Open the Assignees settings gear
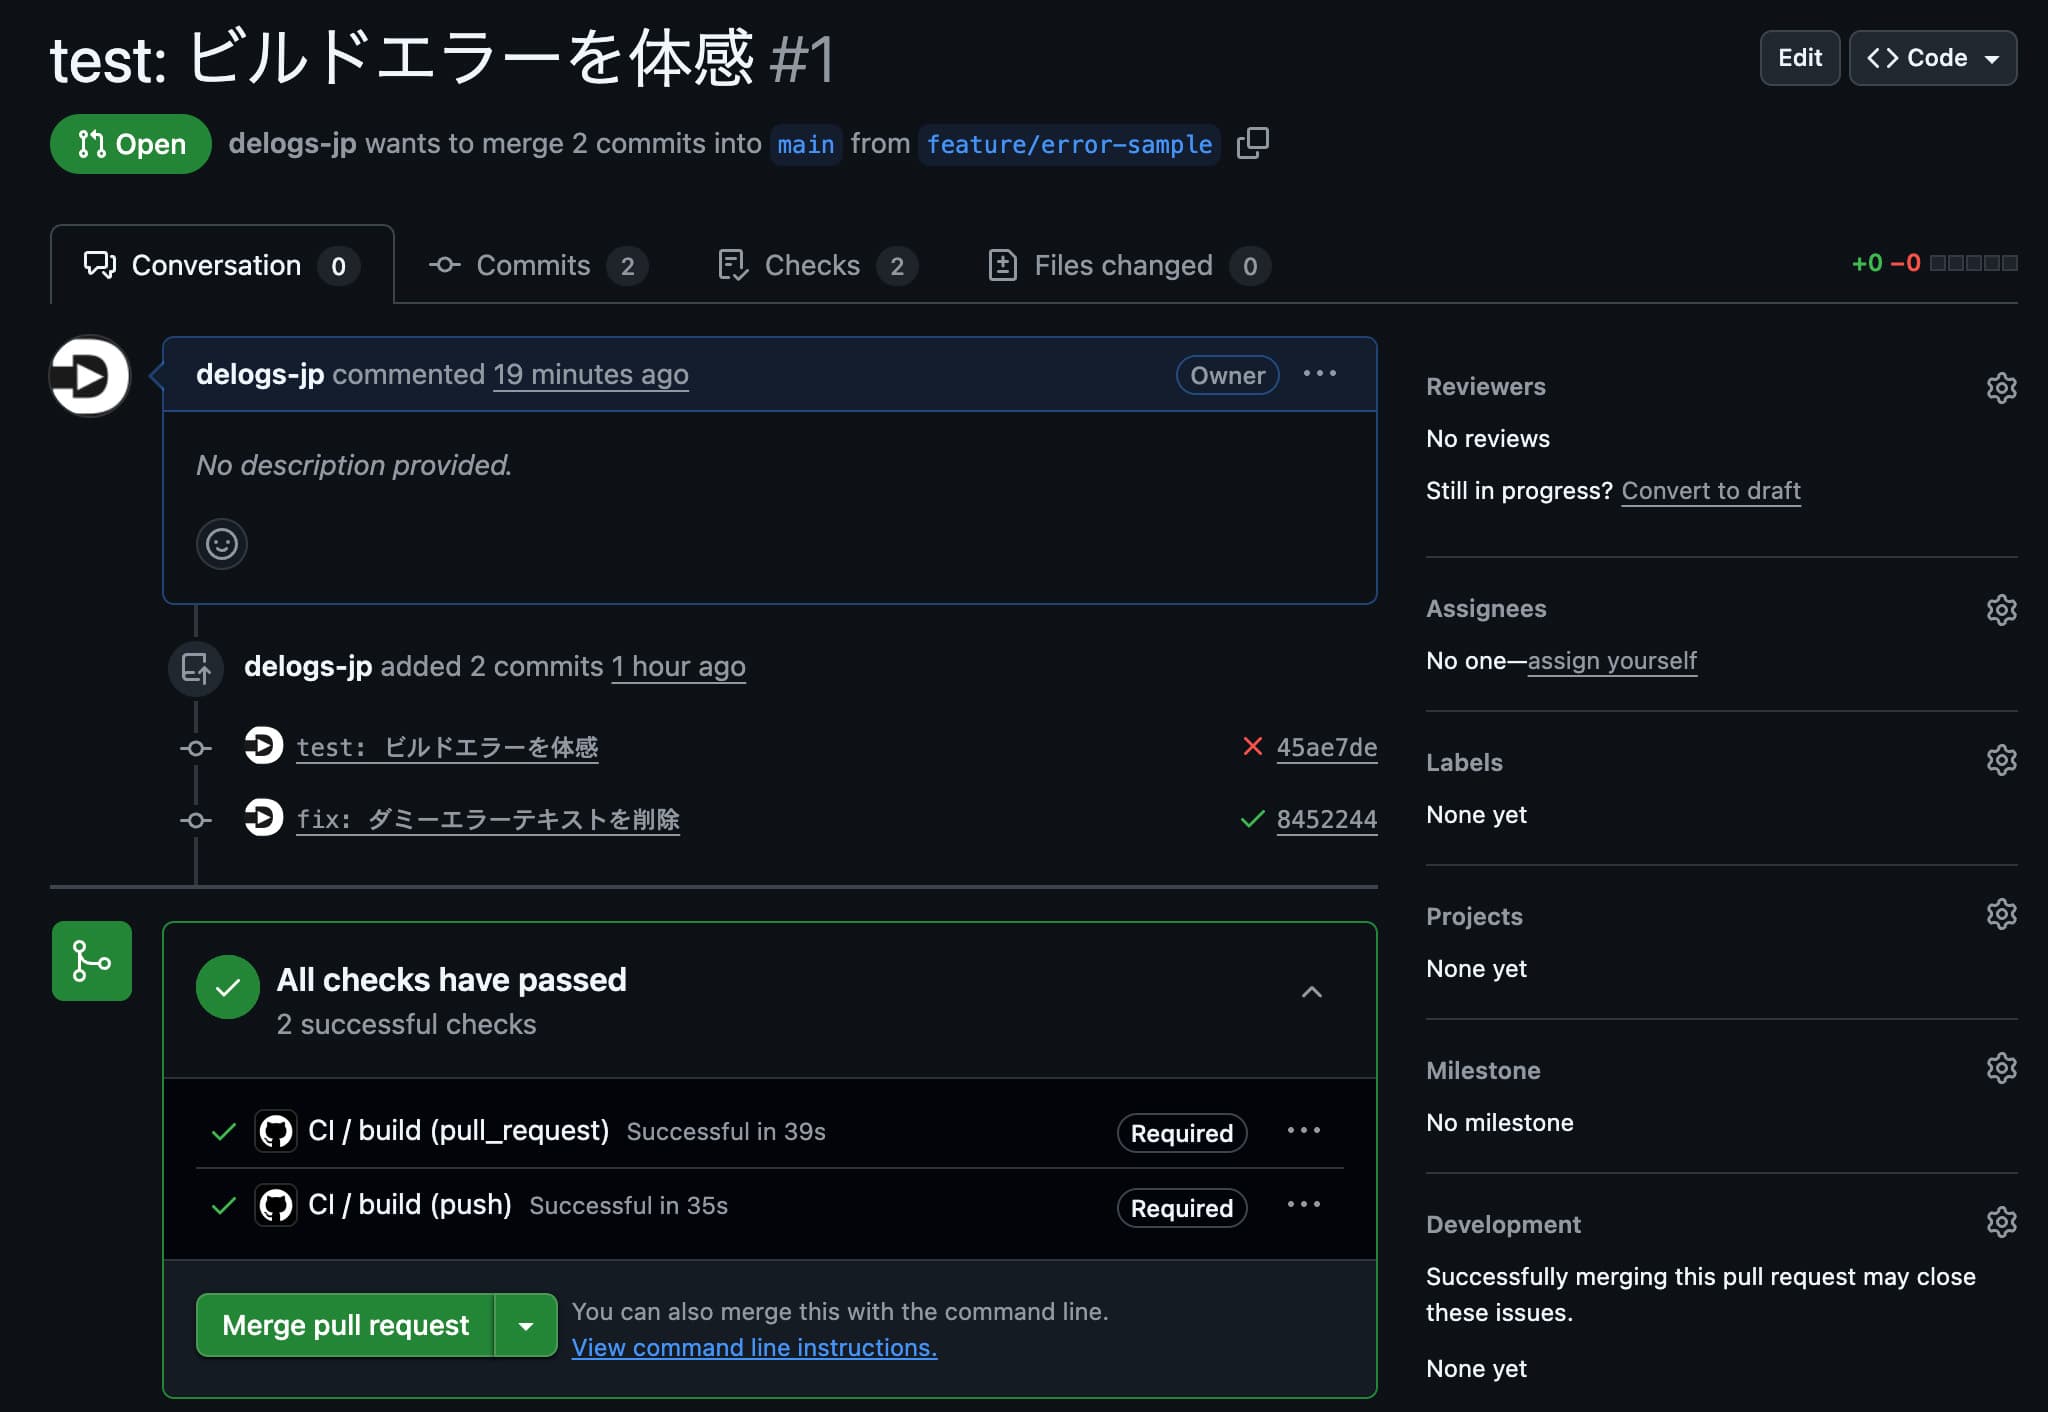Image resolution: width=2048 pixels, height=1412 pixels. point(2001,610)
